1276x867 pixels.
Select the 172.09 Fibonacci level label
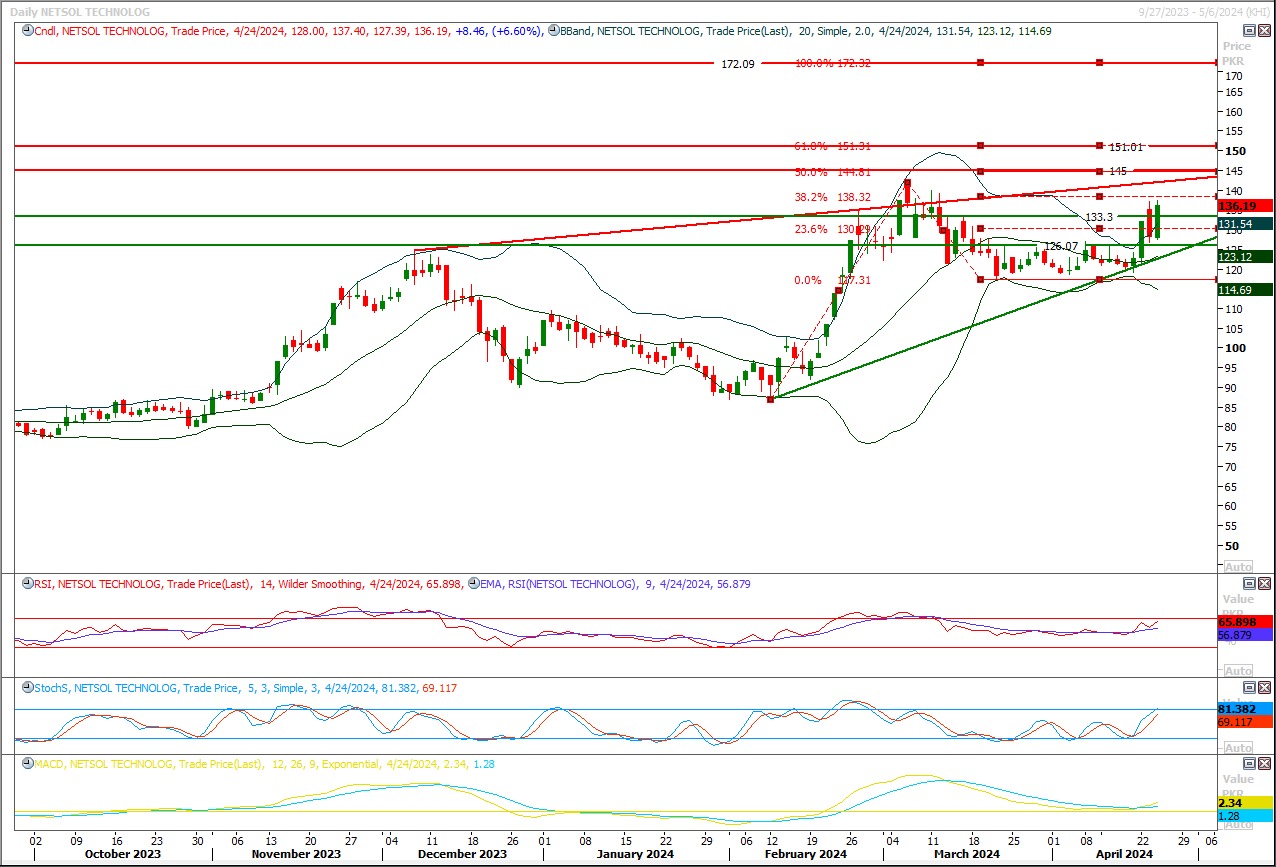[738, 64]
